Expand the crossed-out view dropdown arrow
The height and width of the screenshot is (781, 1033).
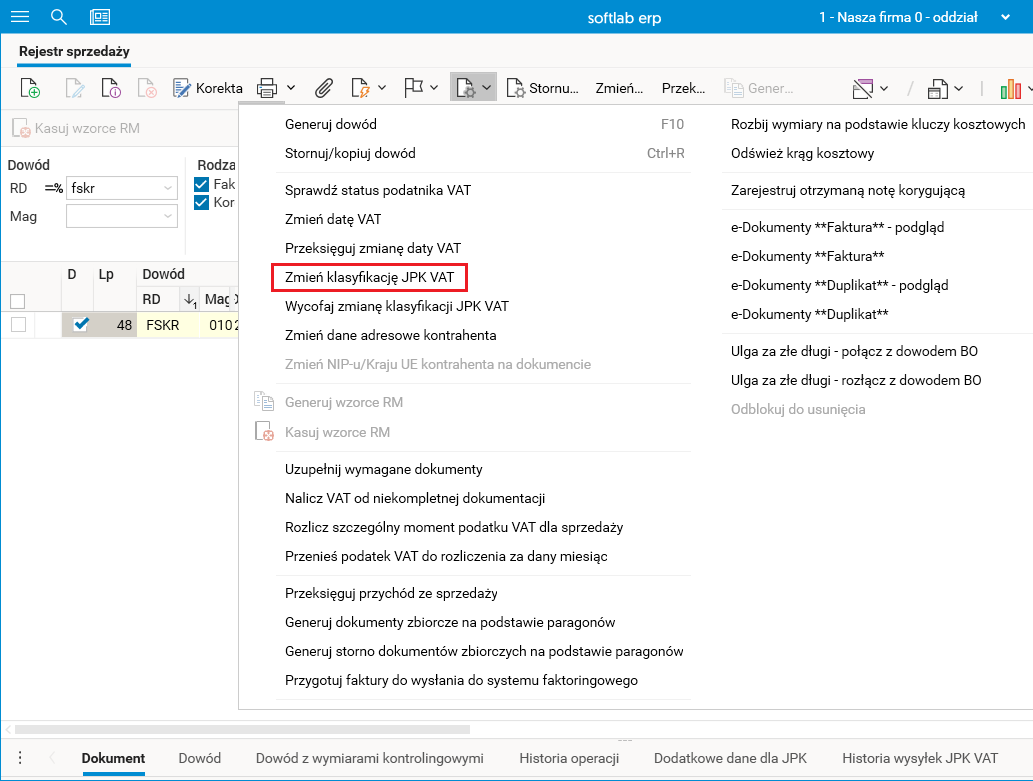(x=884, y=88)
